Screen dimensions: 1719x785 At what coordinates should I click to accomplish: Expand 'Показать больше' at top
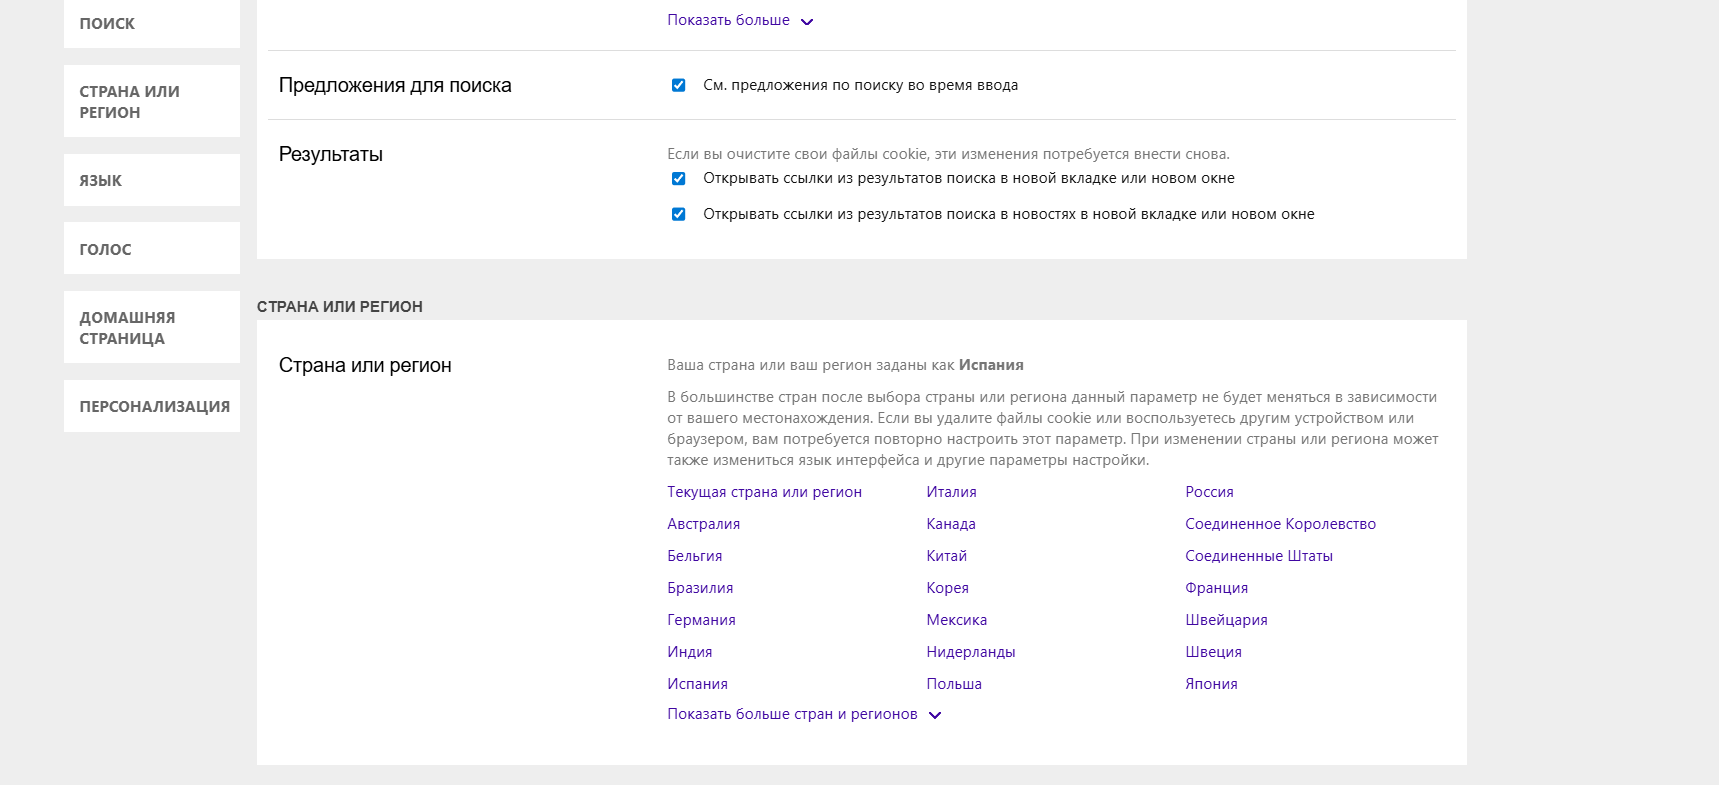coord(740,20)
